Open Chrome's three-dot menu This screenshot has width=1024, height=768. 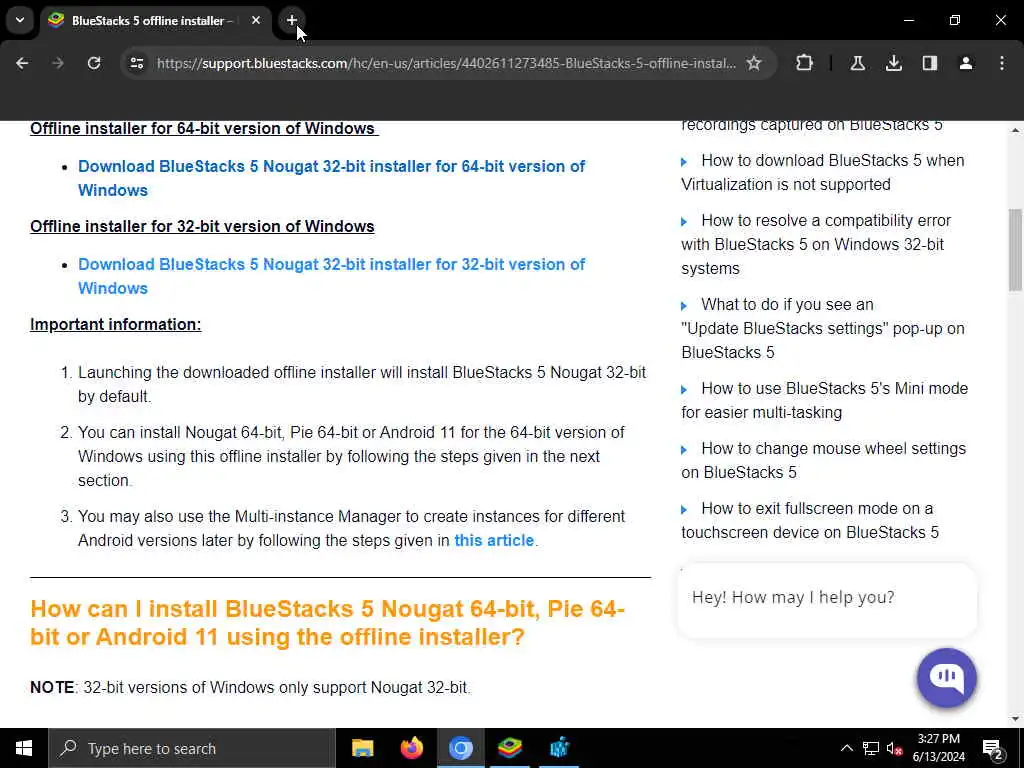pyautogui.click(x=1002, y=63)
